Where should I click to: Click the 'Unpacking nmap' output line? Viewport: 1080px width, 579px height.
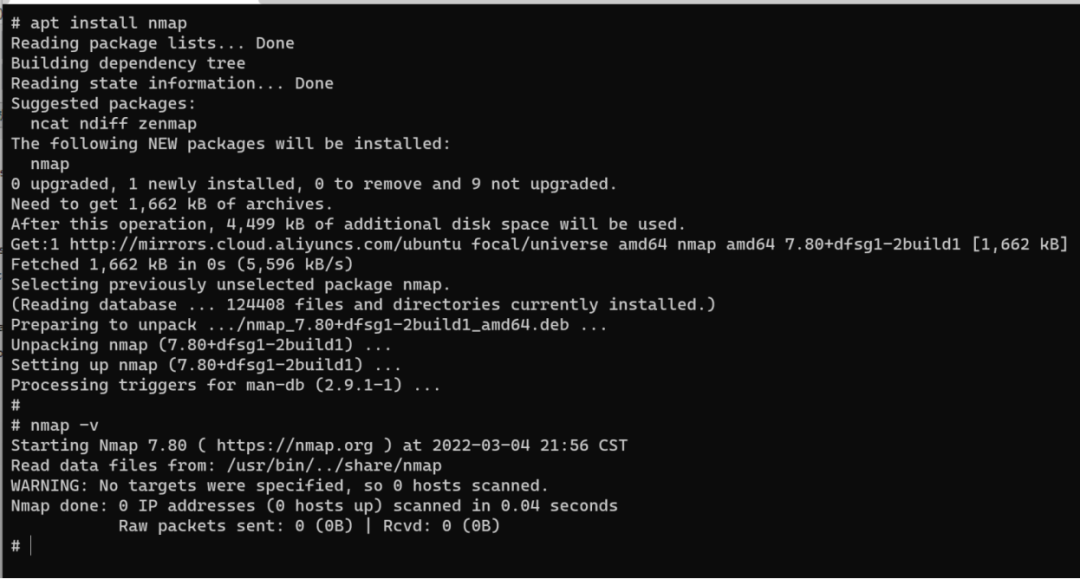pos(201,345)
